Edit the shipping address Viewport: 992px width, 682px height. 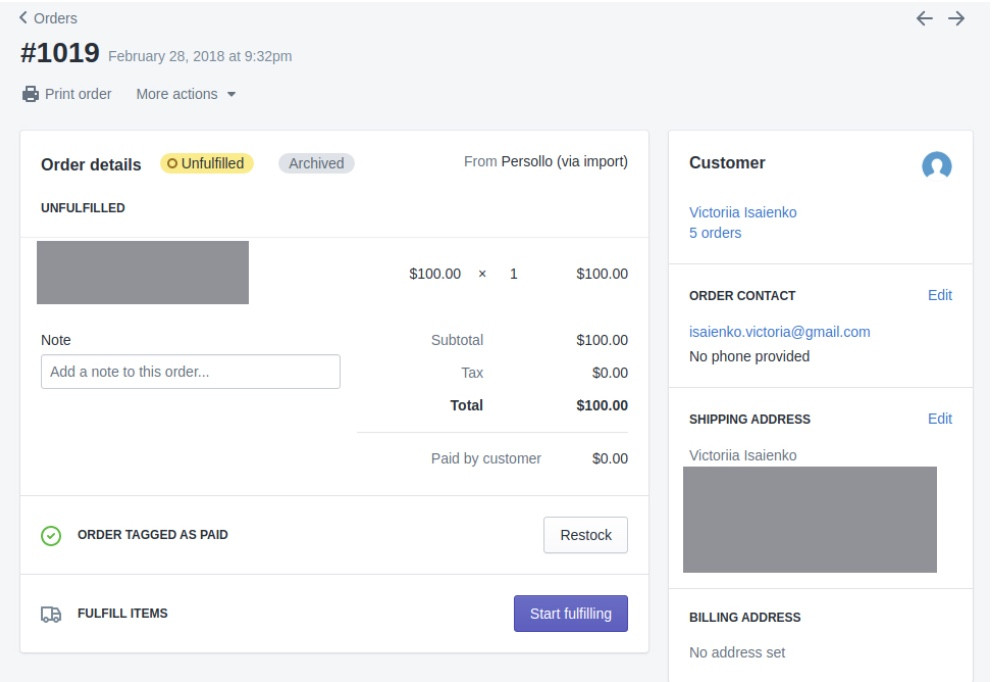click(x=939, y=419)
